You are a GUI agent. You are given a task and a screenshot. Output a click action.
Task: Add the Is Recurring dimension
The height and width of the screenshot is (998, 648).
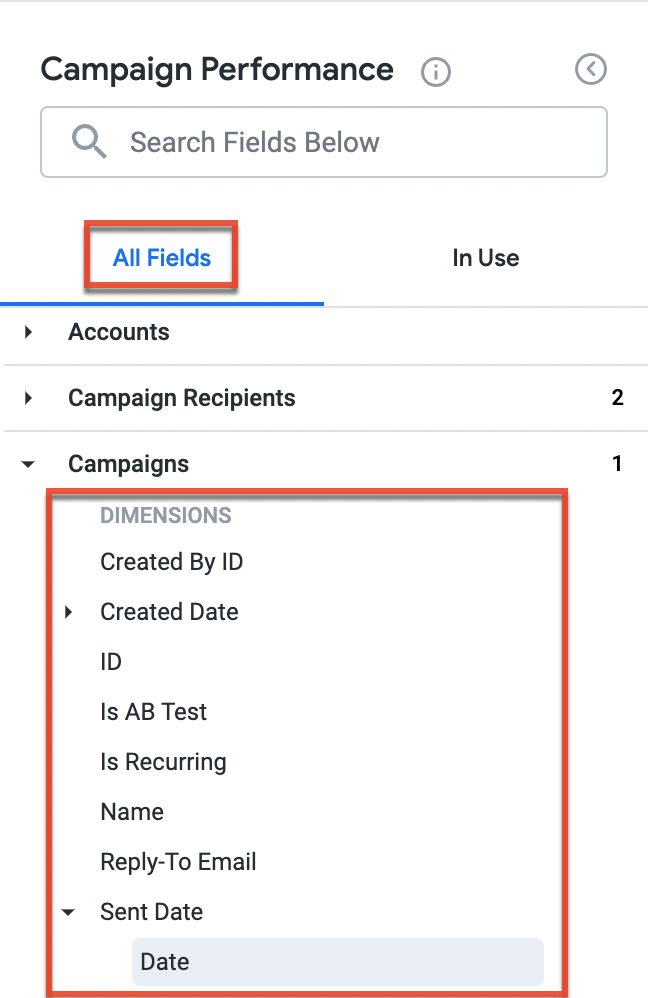pyautogui.click(x=163, y=762)
